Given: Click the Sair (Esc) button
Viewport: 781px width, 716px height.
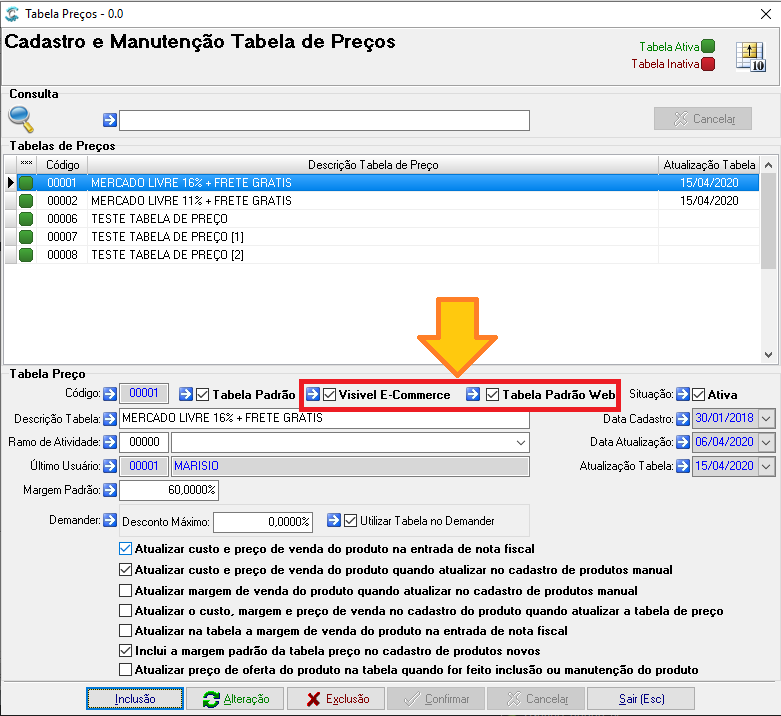Looking at the screenshot, I should [641, 699].
